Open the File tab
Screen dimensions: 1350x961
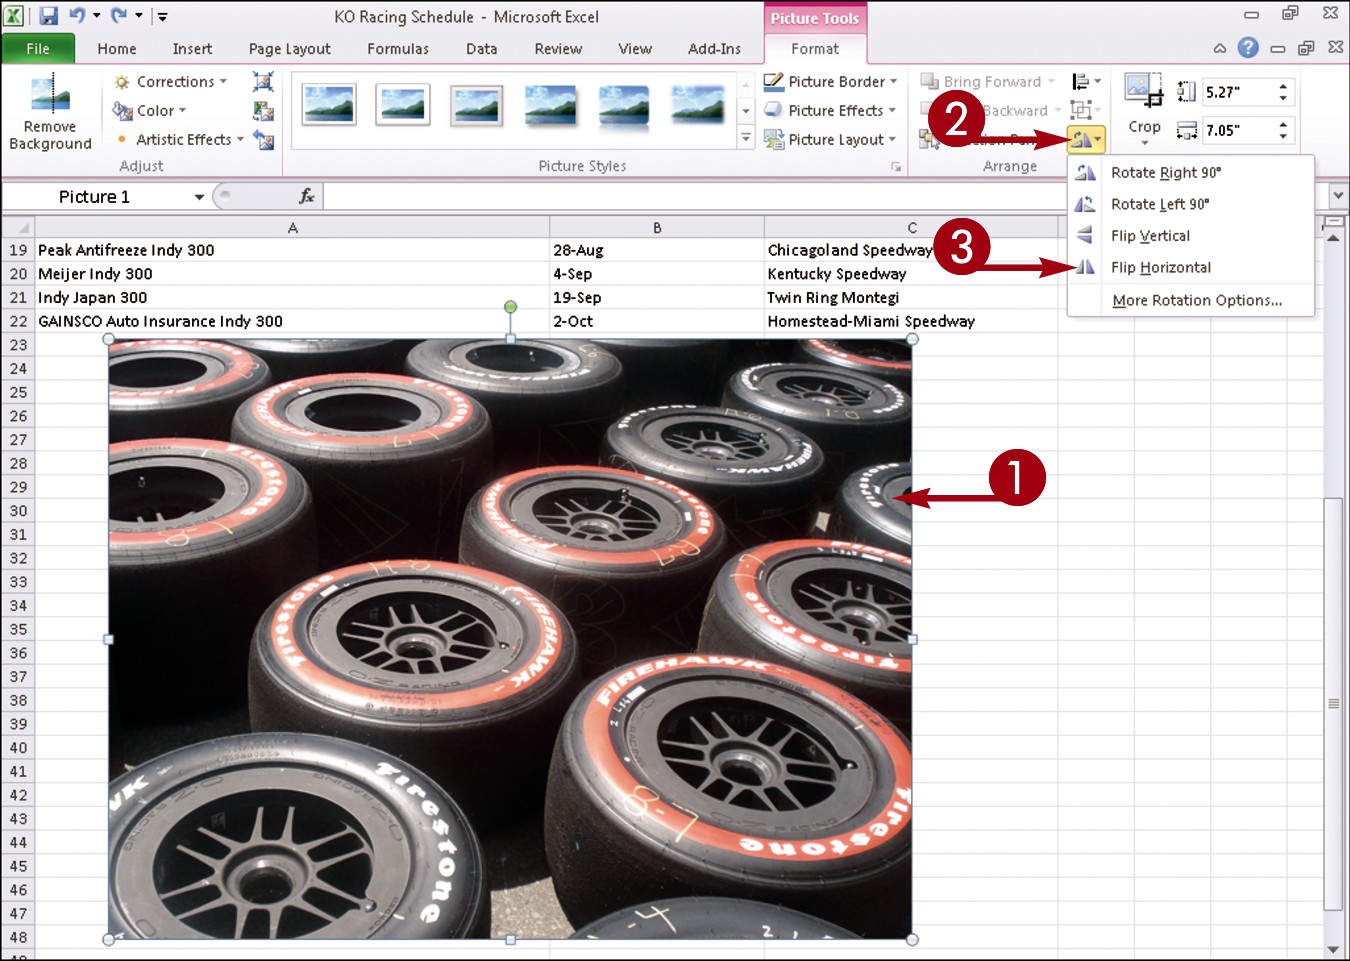[x=38, y=49]
